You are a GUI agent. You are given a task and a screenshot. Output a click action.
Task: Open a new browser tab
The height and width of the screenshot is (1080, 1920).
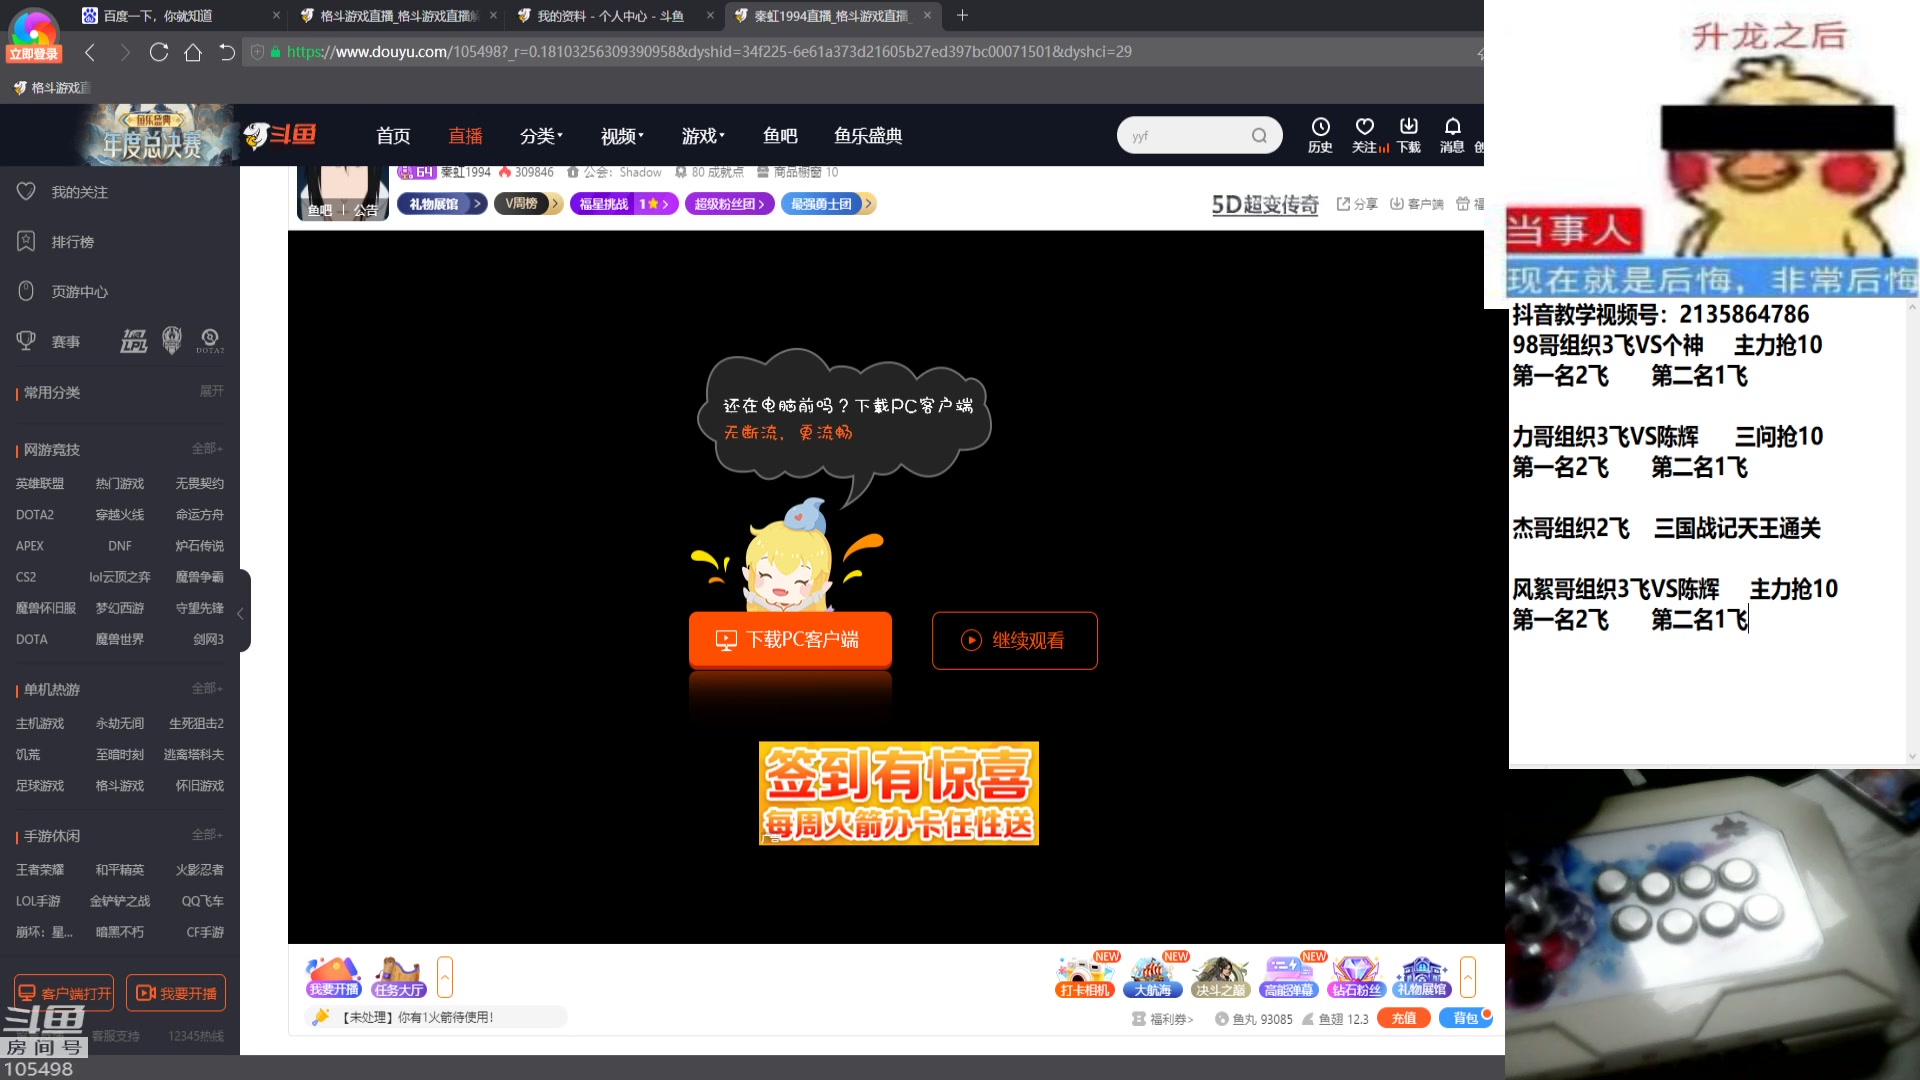point(962,15)
